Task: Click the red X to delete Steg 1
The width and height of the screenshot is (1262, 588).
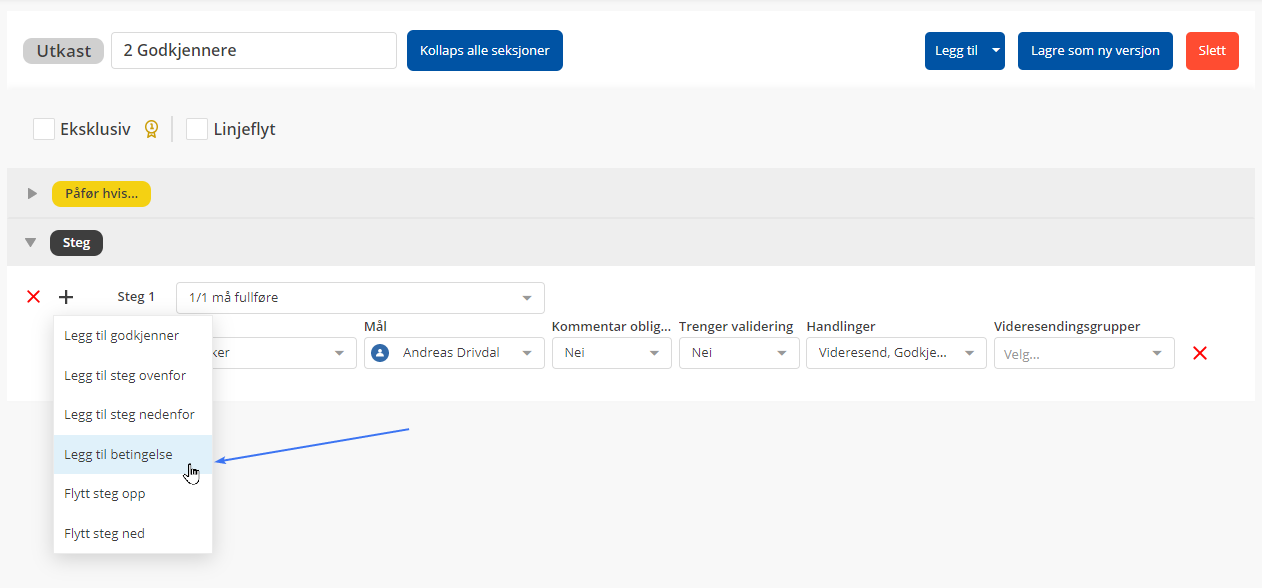Action: 33,297
